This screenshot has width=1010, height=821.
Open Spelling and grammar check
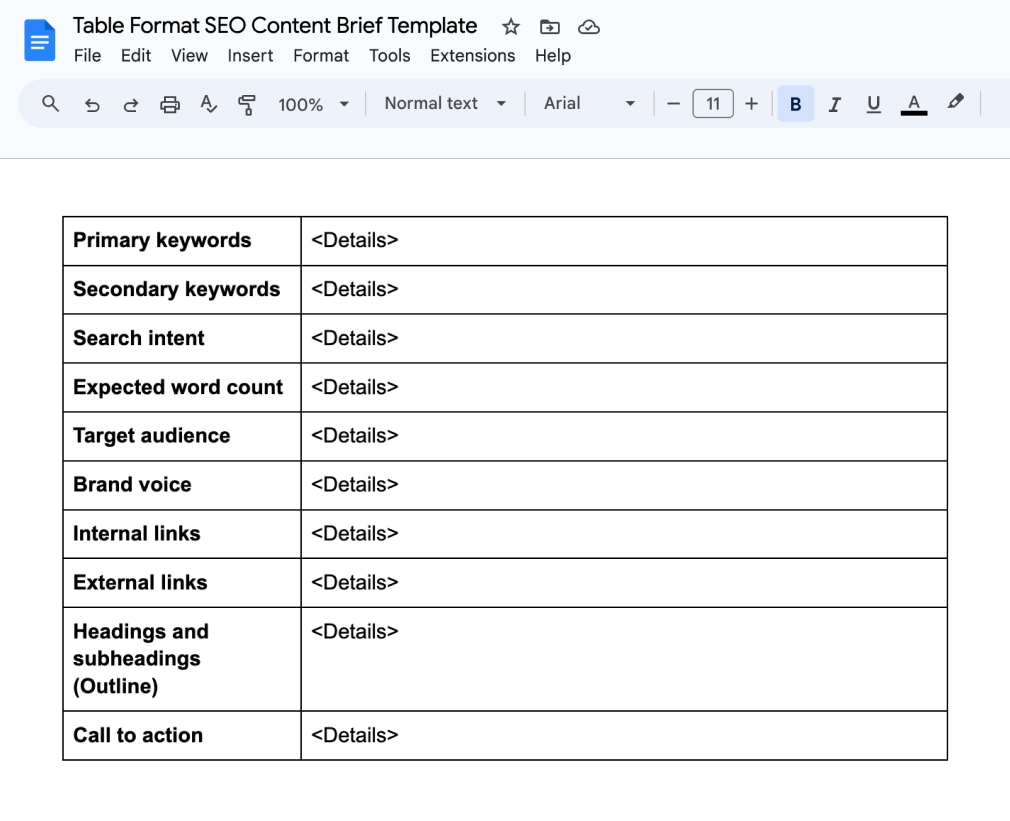(208, 103)
